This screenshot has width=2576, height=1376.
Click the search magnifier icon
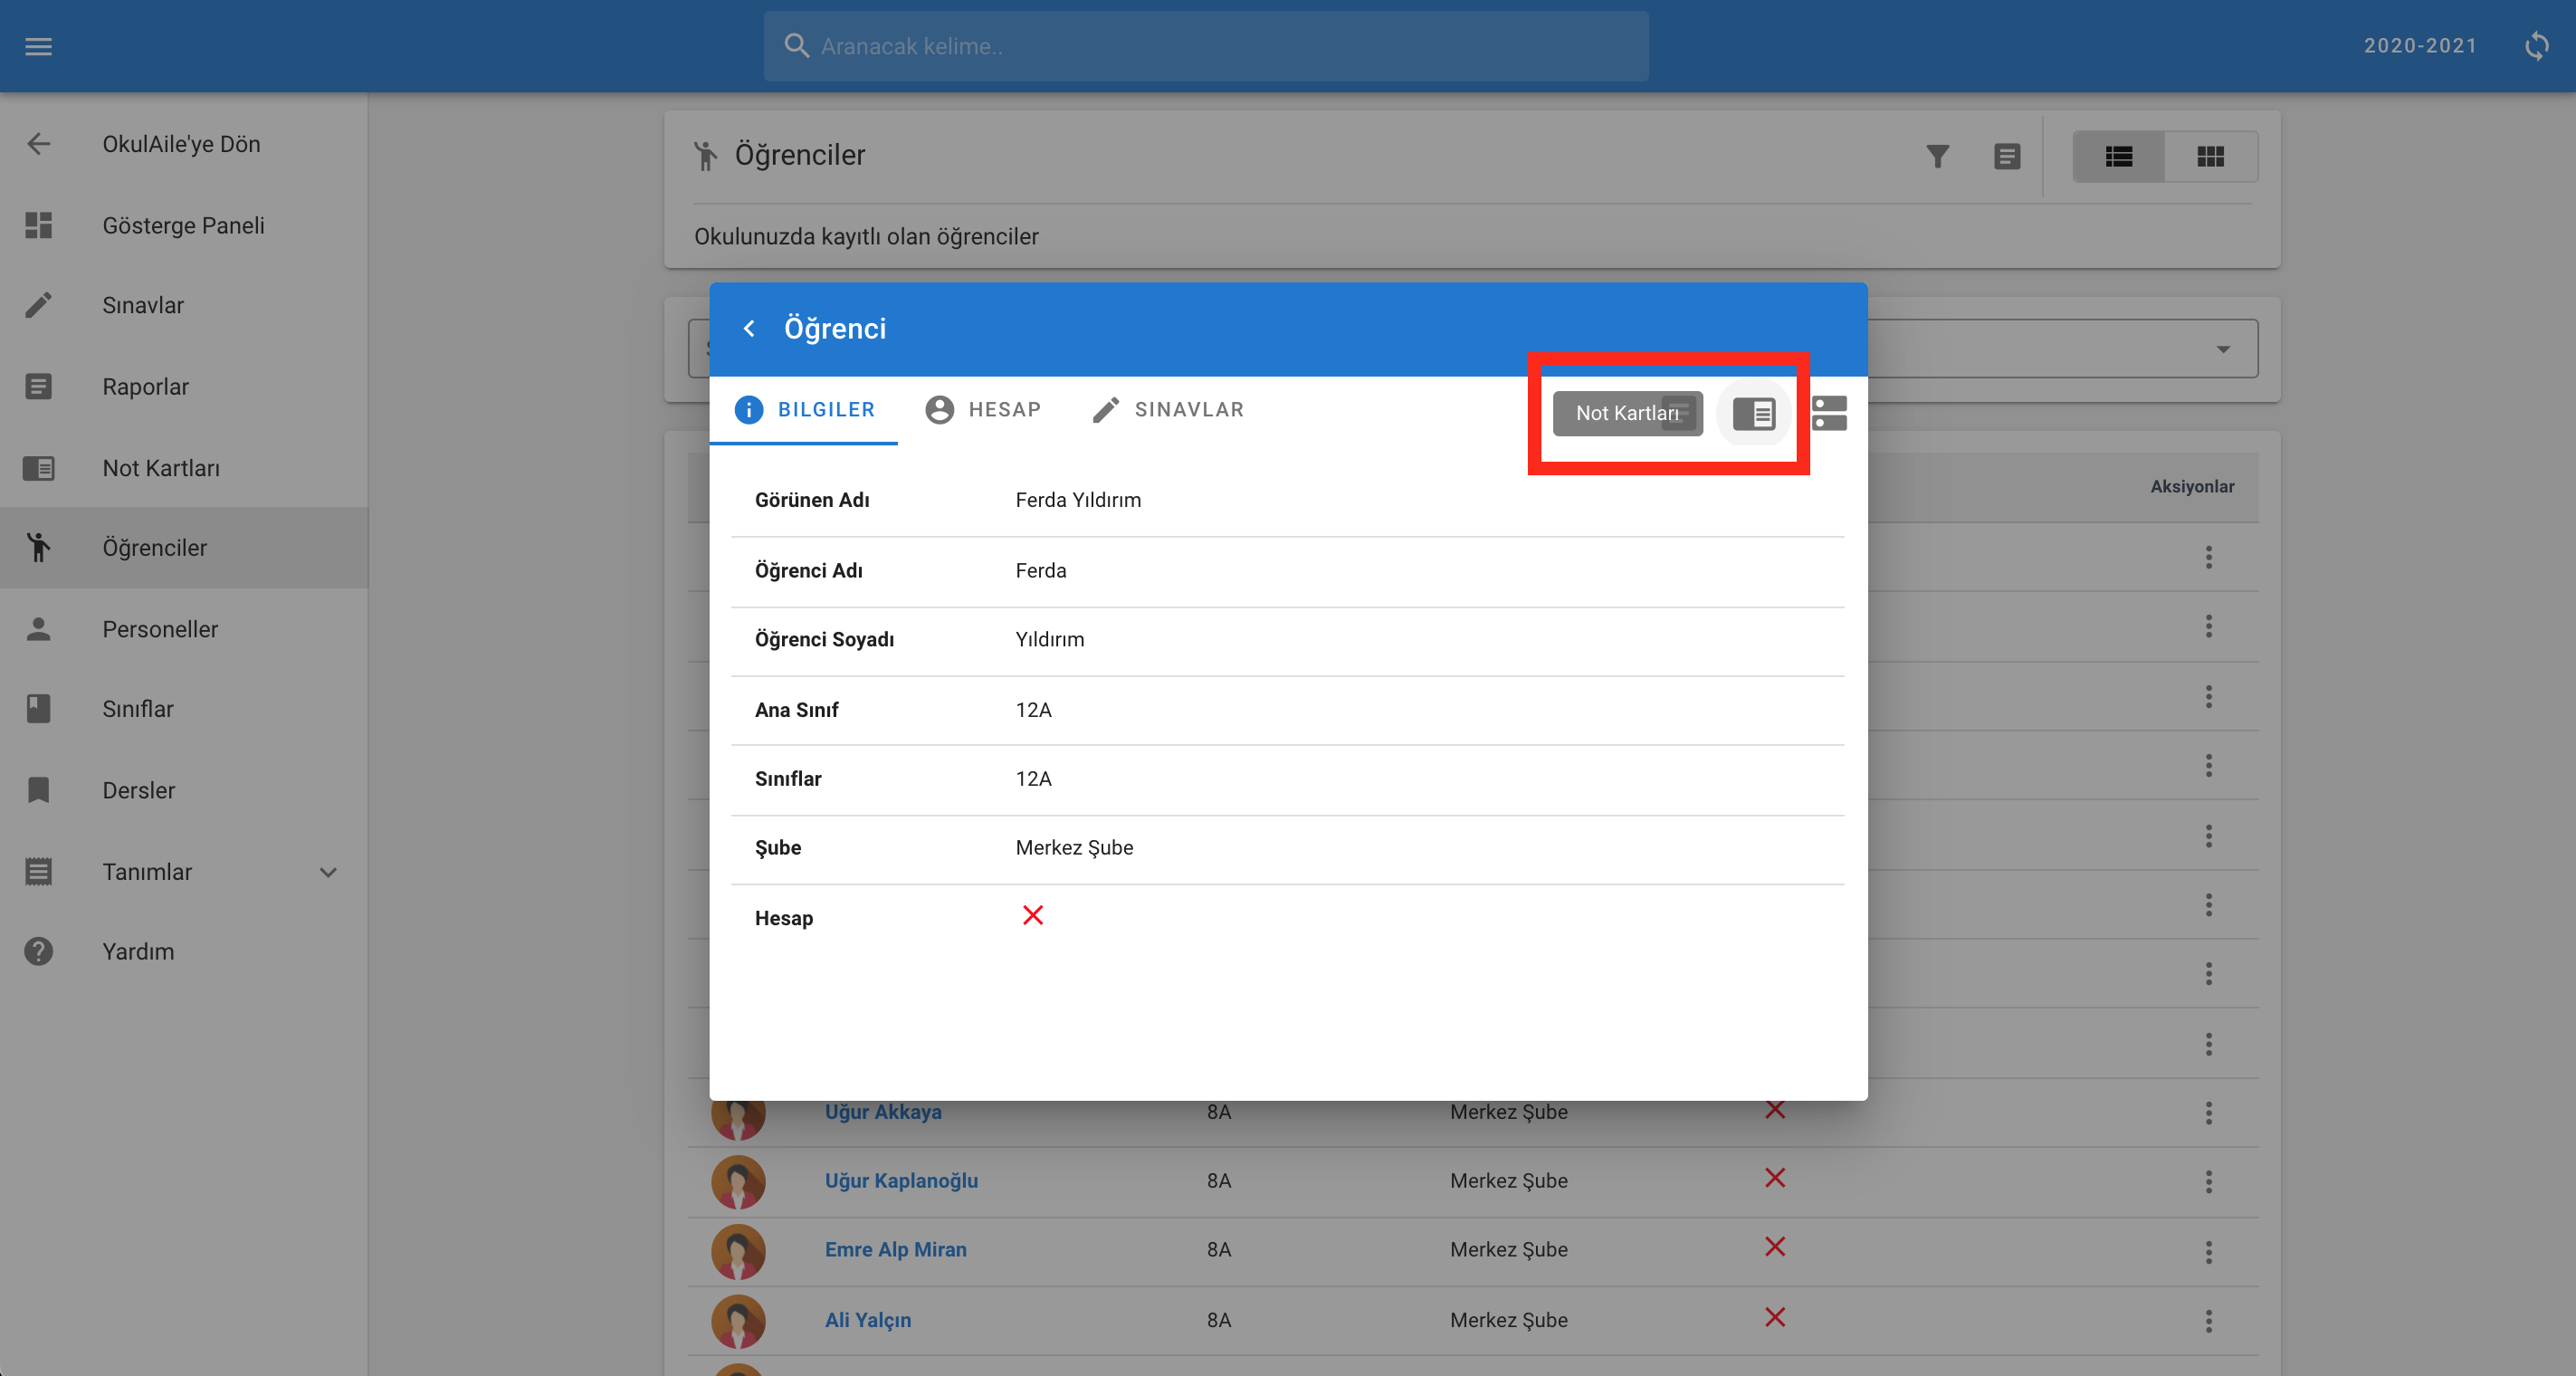coord(796,46)
